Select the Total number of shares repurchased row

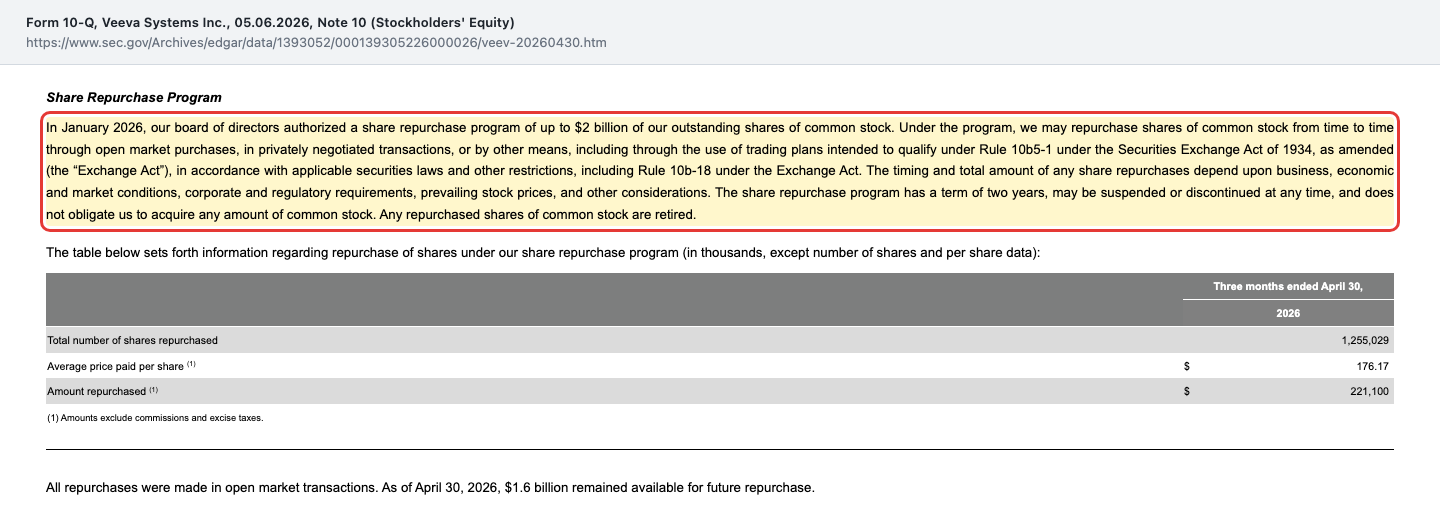tap(720, 340)
